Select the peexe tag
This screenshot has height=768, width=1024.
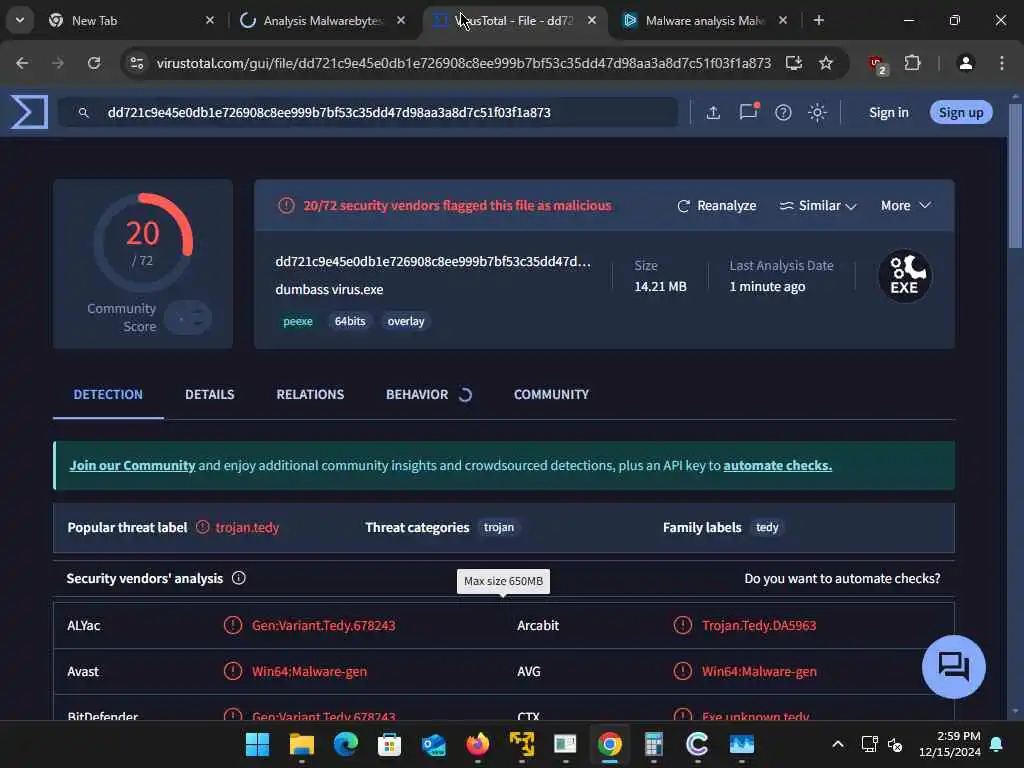[x=298, y=321]
